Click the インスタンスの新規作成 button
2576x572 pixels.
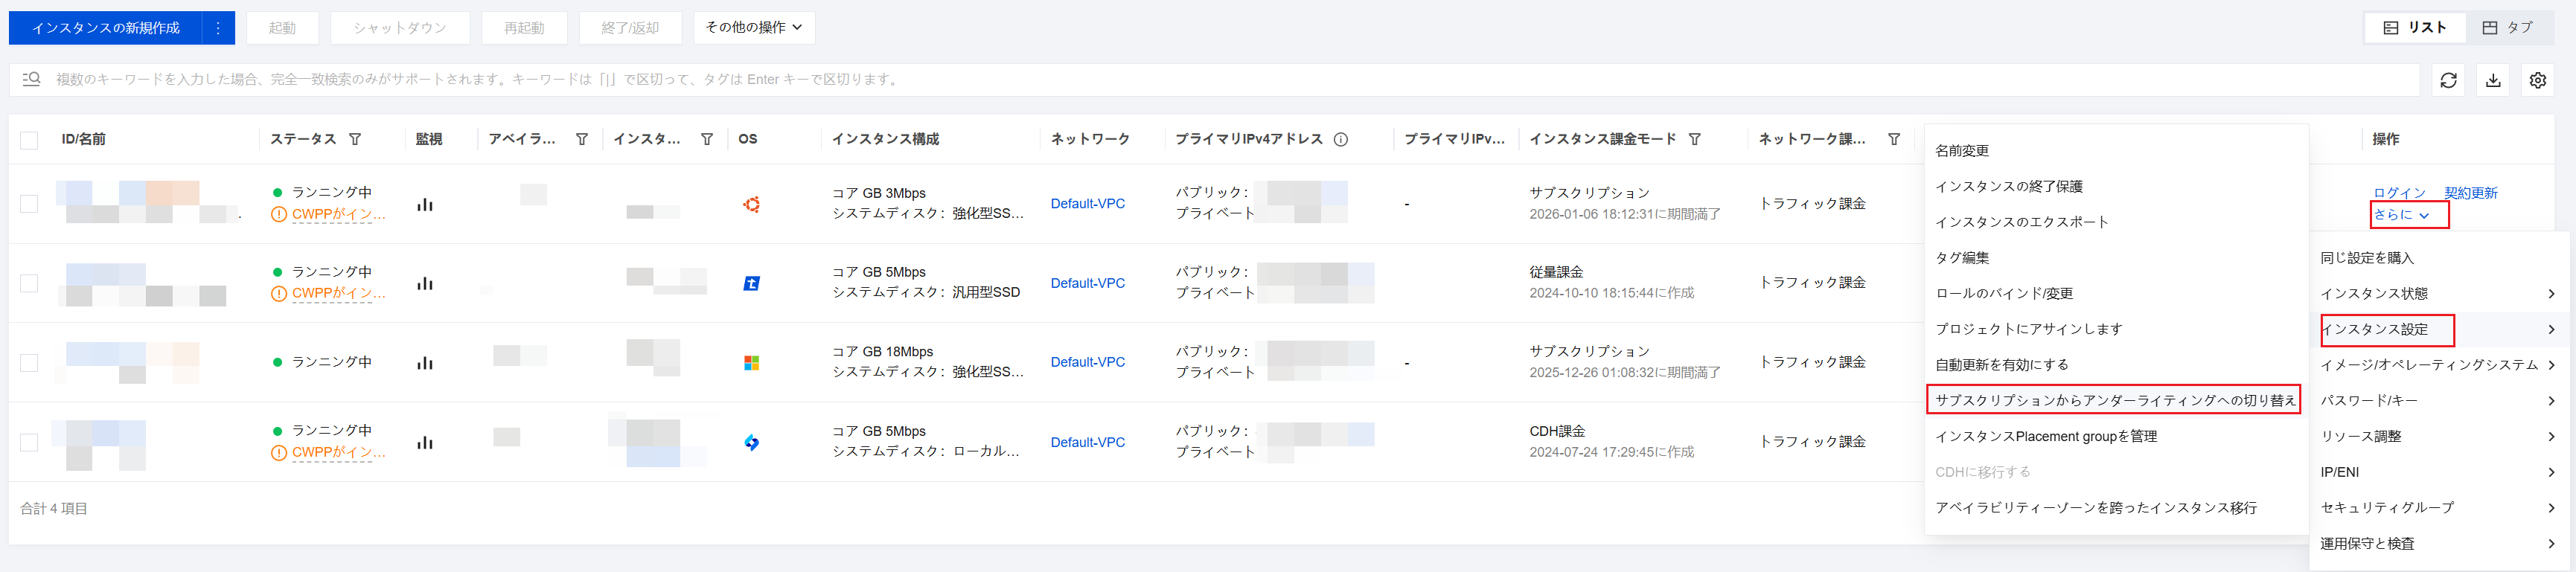tap(106, 28)
